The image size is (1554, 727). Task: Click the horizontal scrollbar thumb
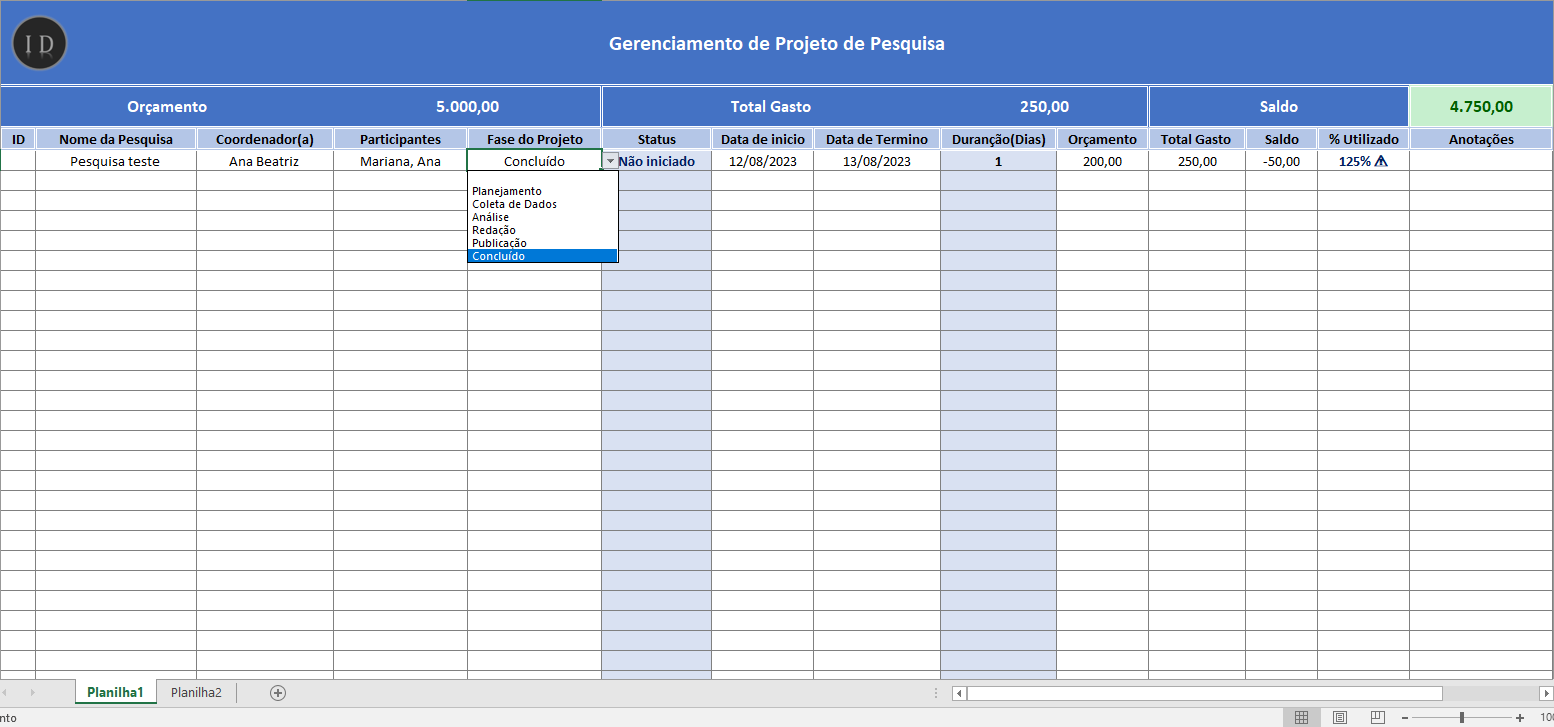coord(1205,693)
